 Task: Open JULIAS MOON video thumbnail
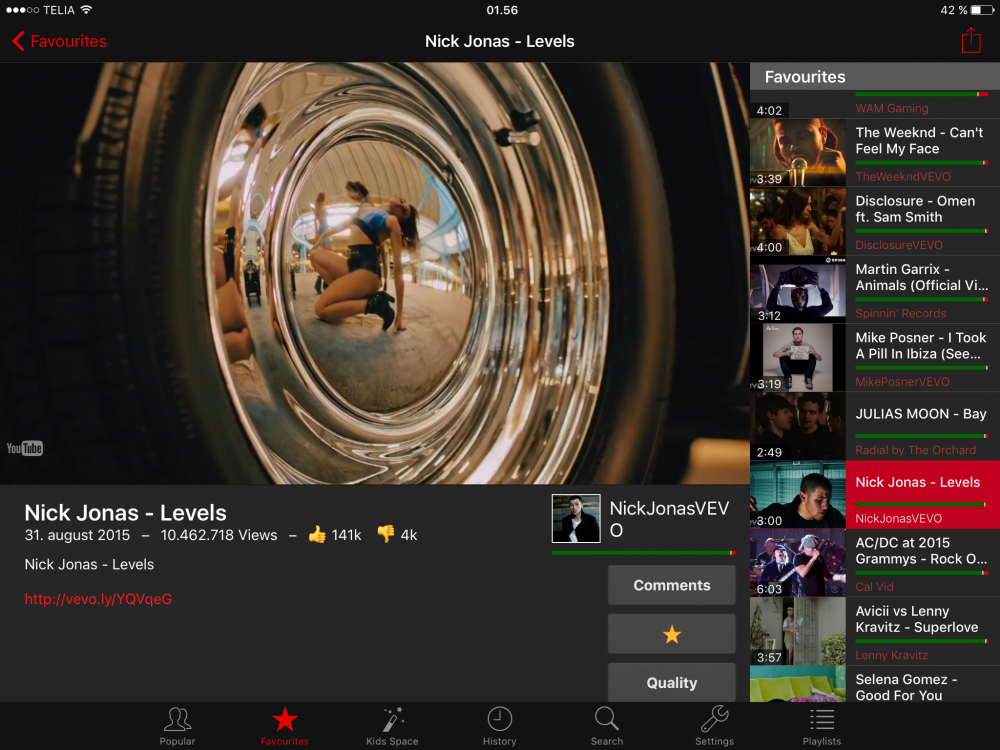coord(798,425)
